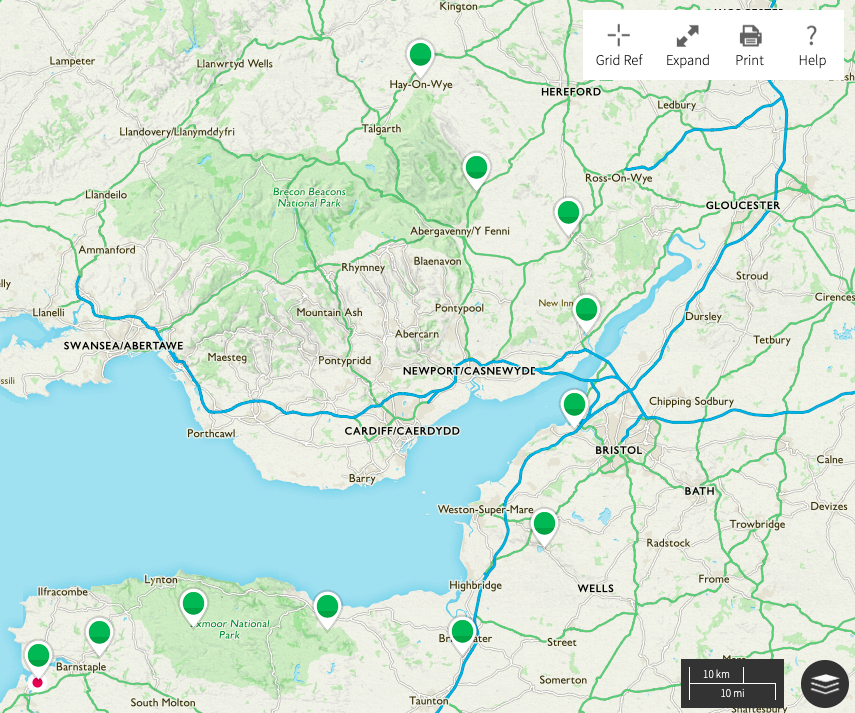Click the Brecon Beacons National Park label
The height and width of the screenshot is (713, 855).
coord(309,197)
